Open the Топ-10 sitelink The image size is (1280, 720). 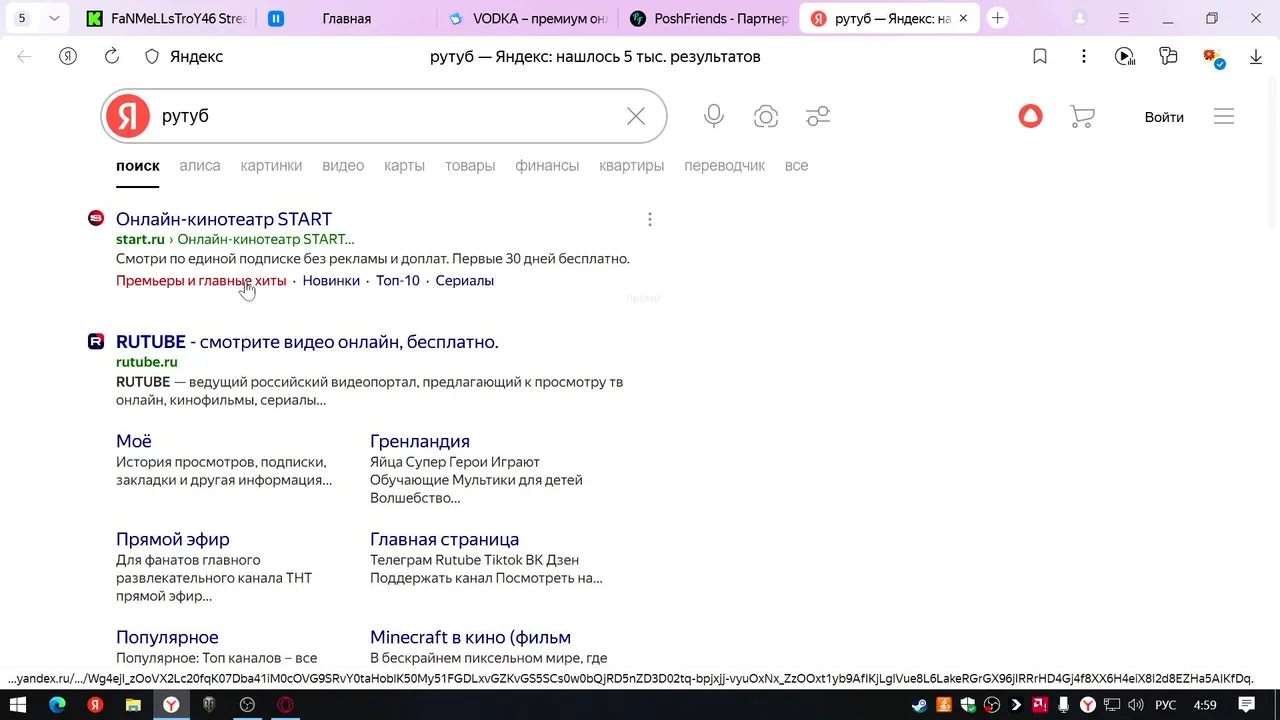point(398,281)
